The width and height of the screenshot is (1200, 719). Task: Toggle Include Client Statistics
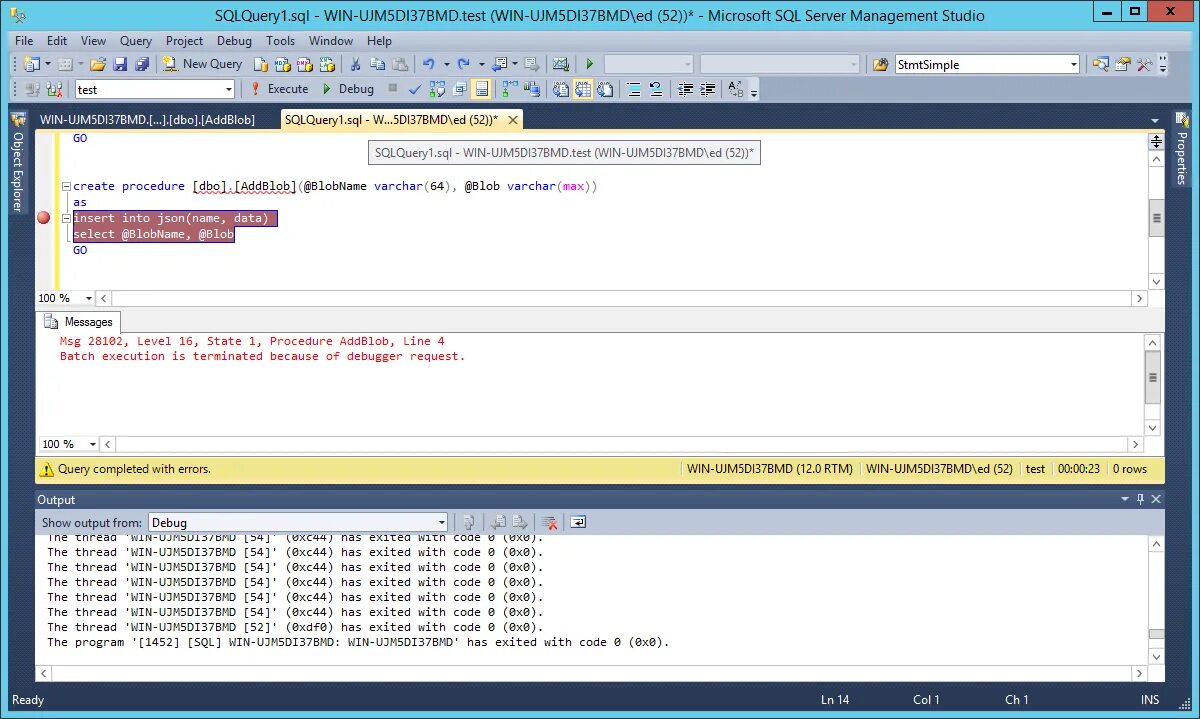532,89
